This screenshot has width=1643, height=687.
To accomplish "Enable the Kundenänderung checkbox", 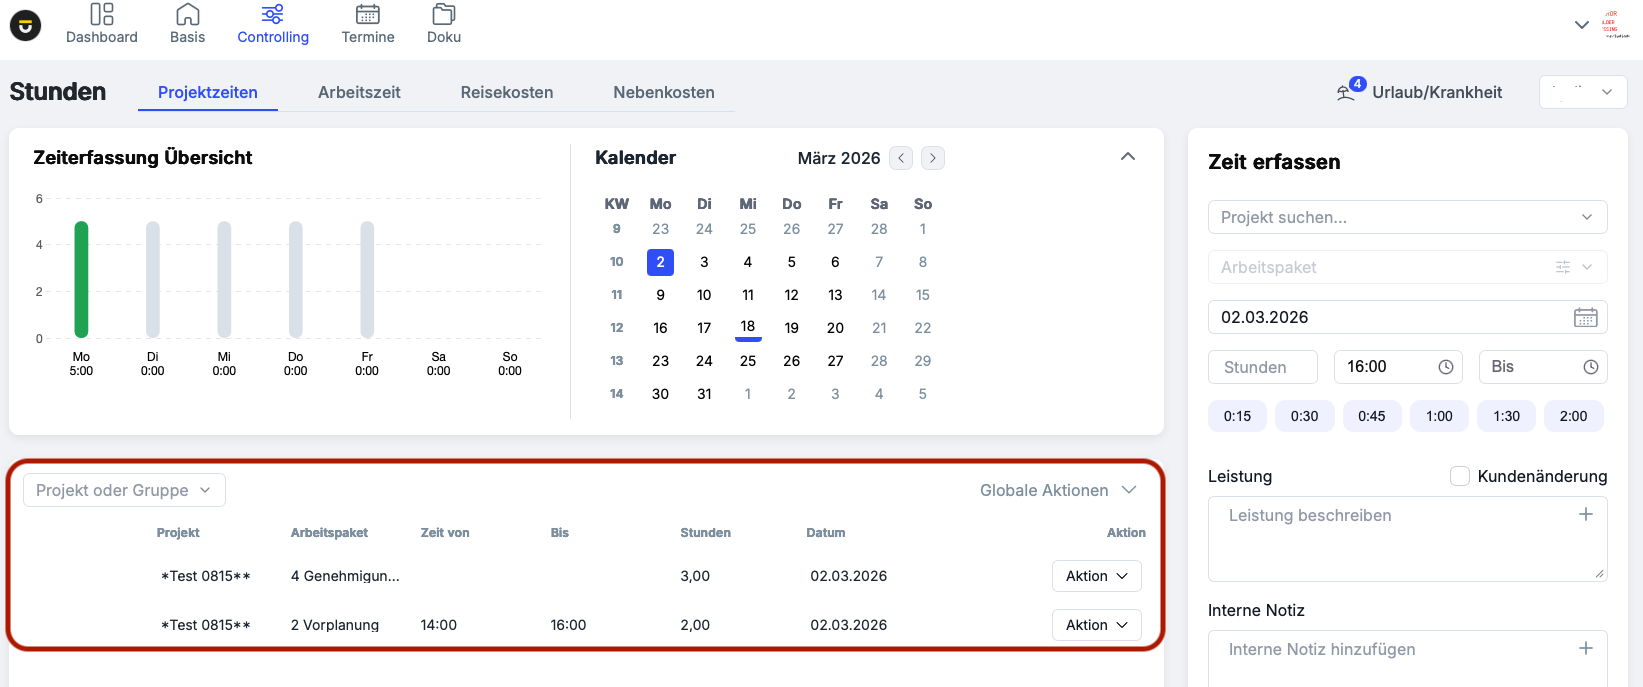I will tap(1460, 476).
